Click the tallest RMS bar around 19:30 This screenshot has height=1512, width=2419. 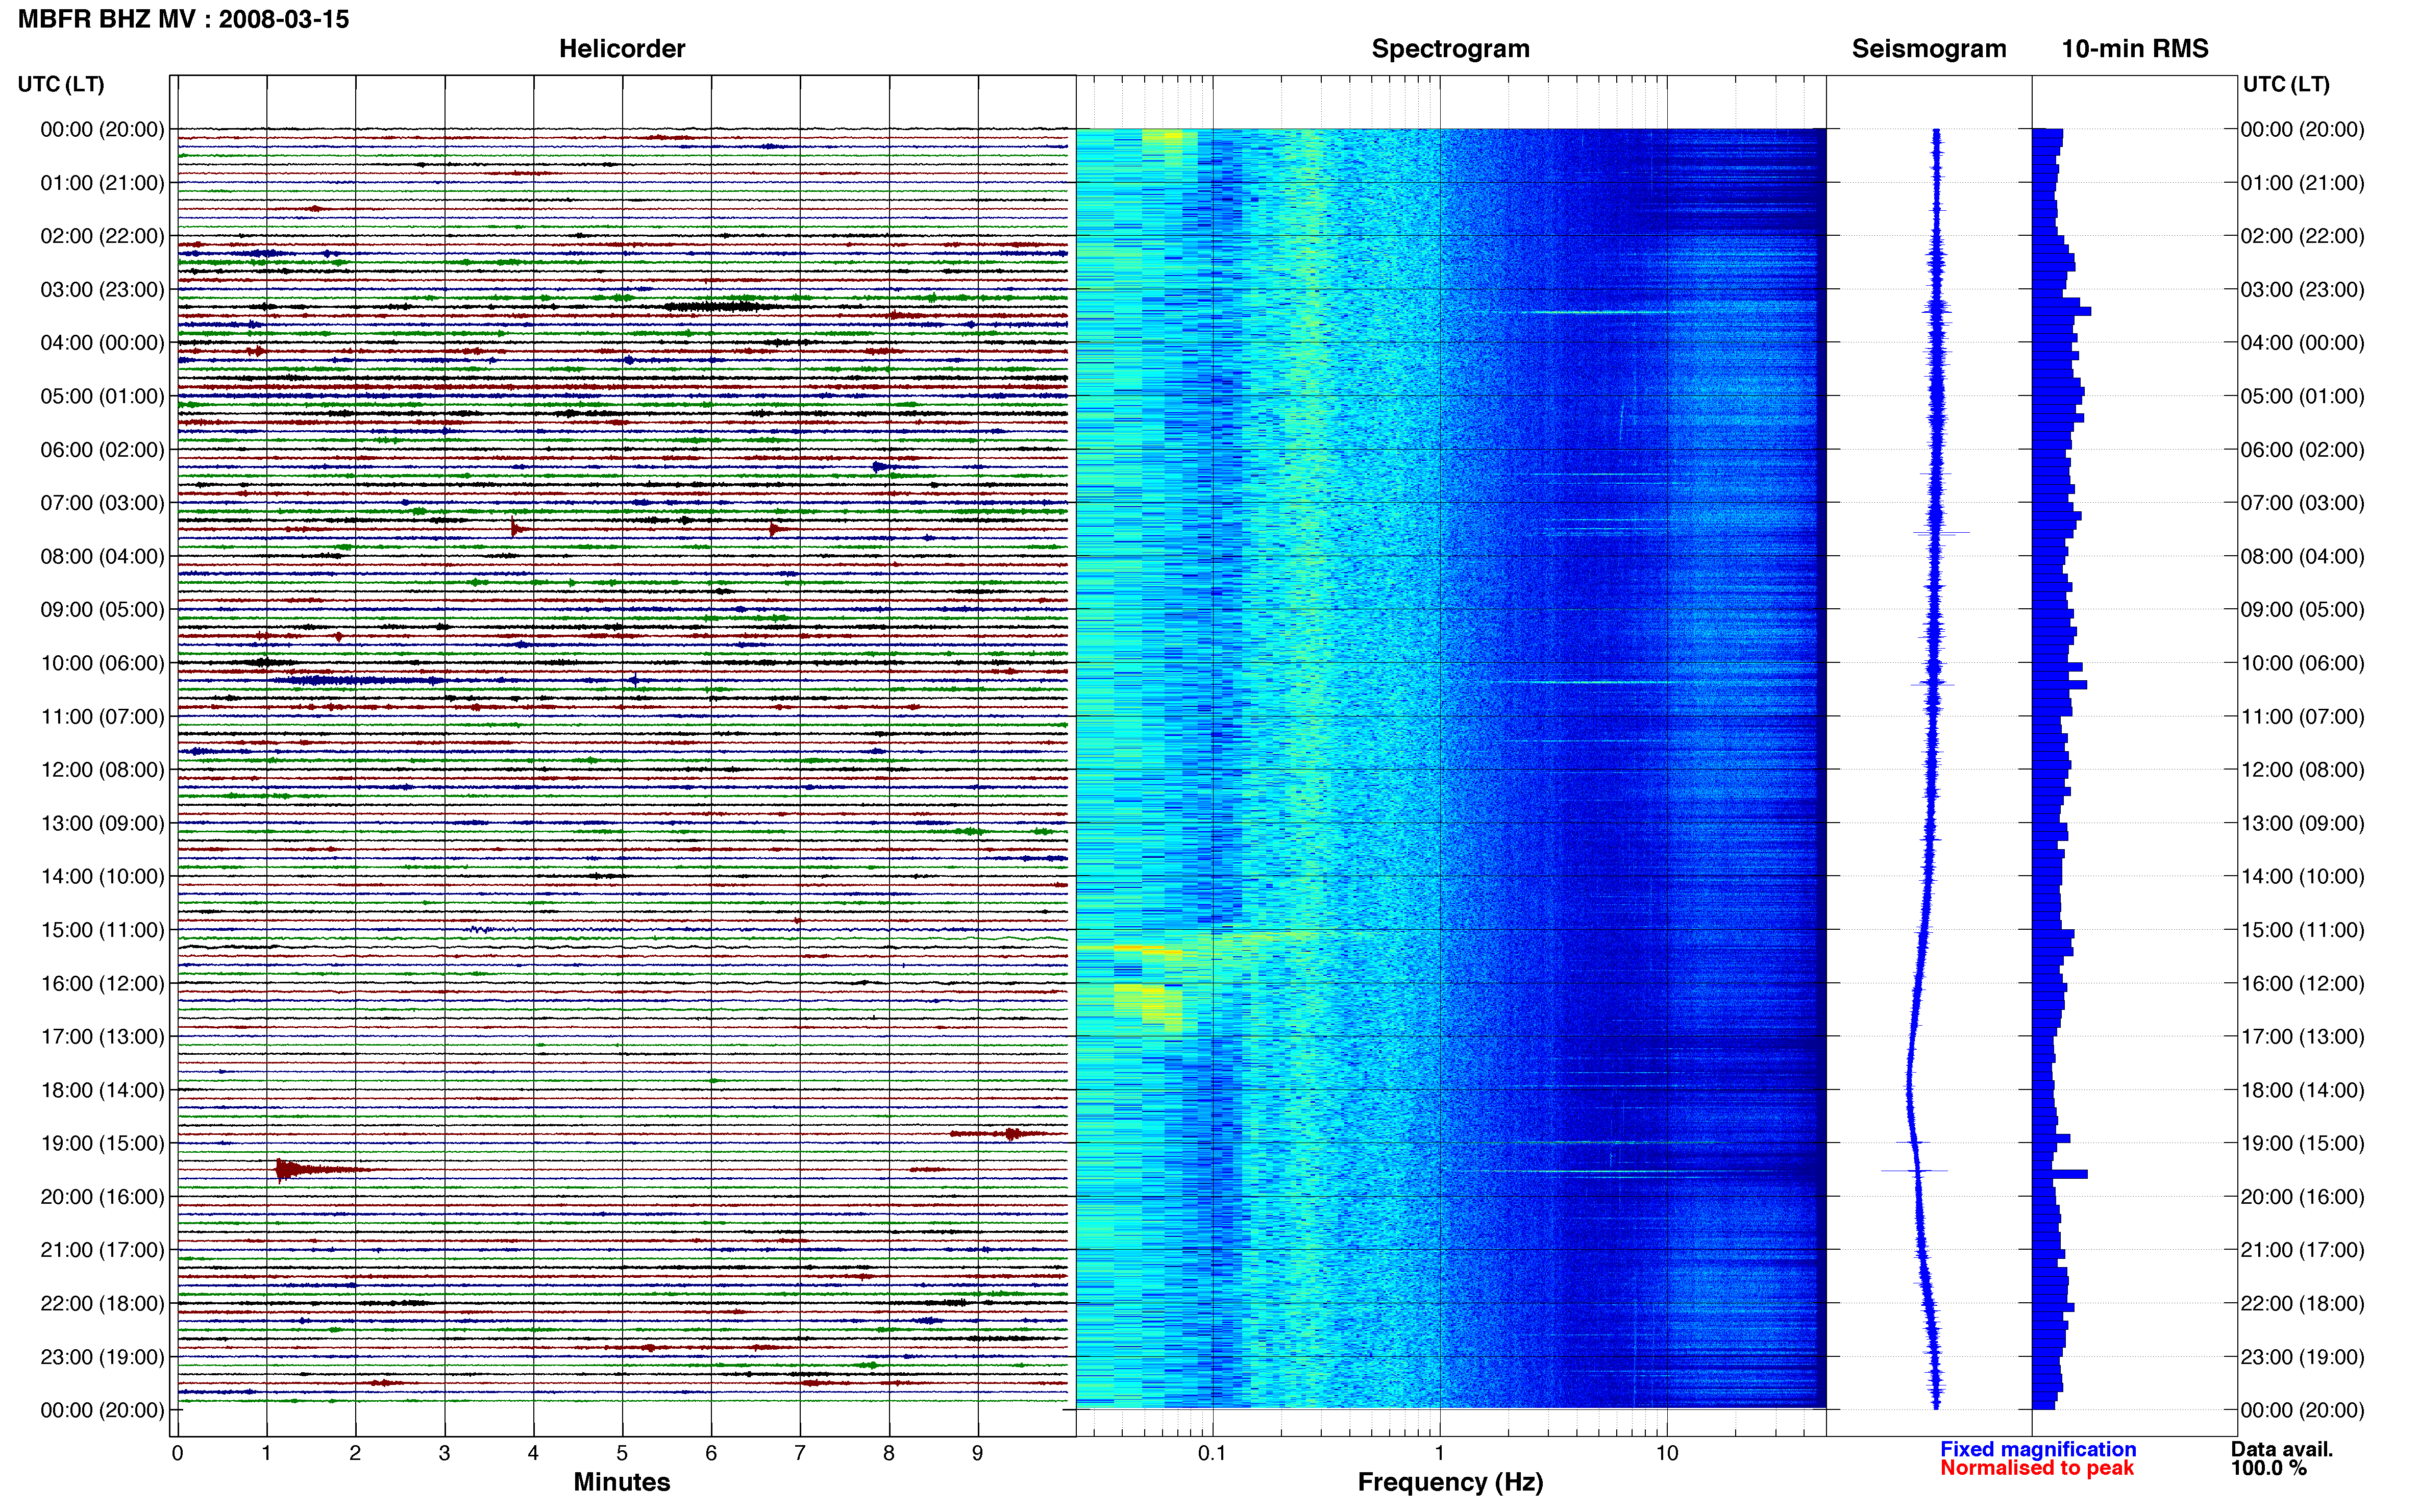pos(2060,1174)
